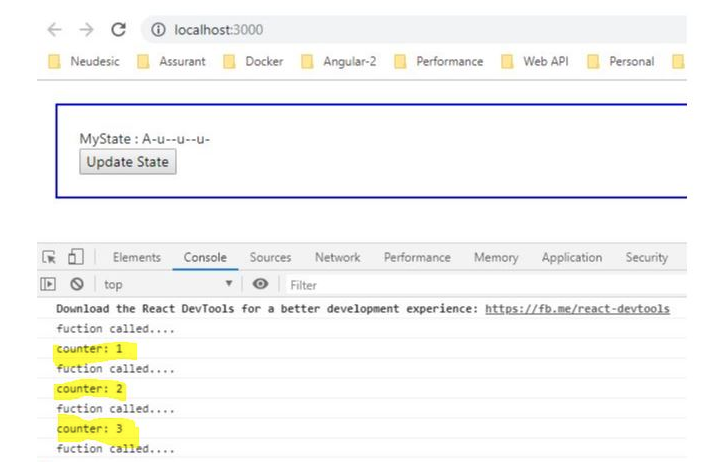Select the 'counter: 1' log line
721x472 pixels.
coord(90,349)
